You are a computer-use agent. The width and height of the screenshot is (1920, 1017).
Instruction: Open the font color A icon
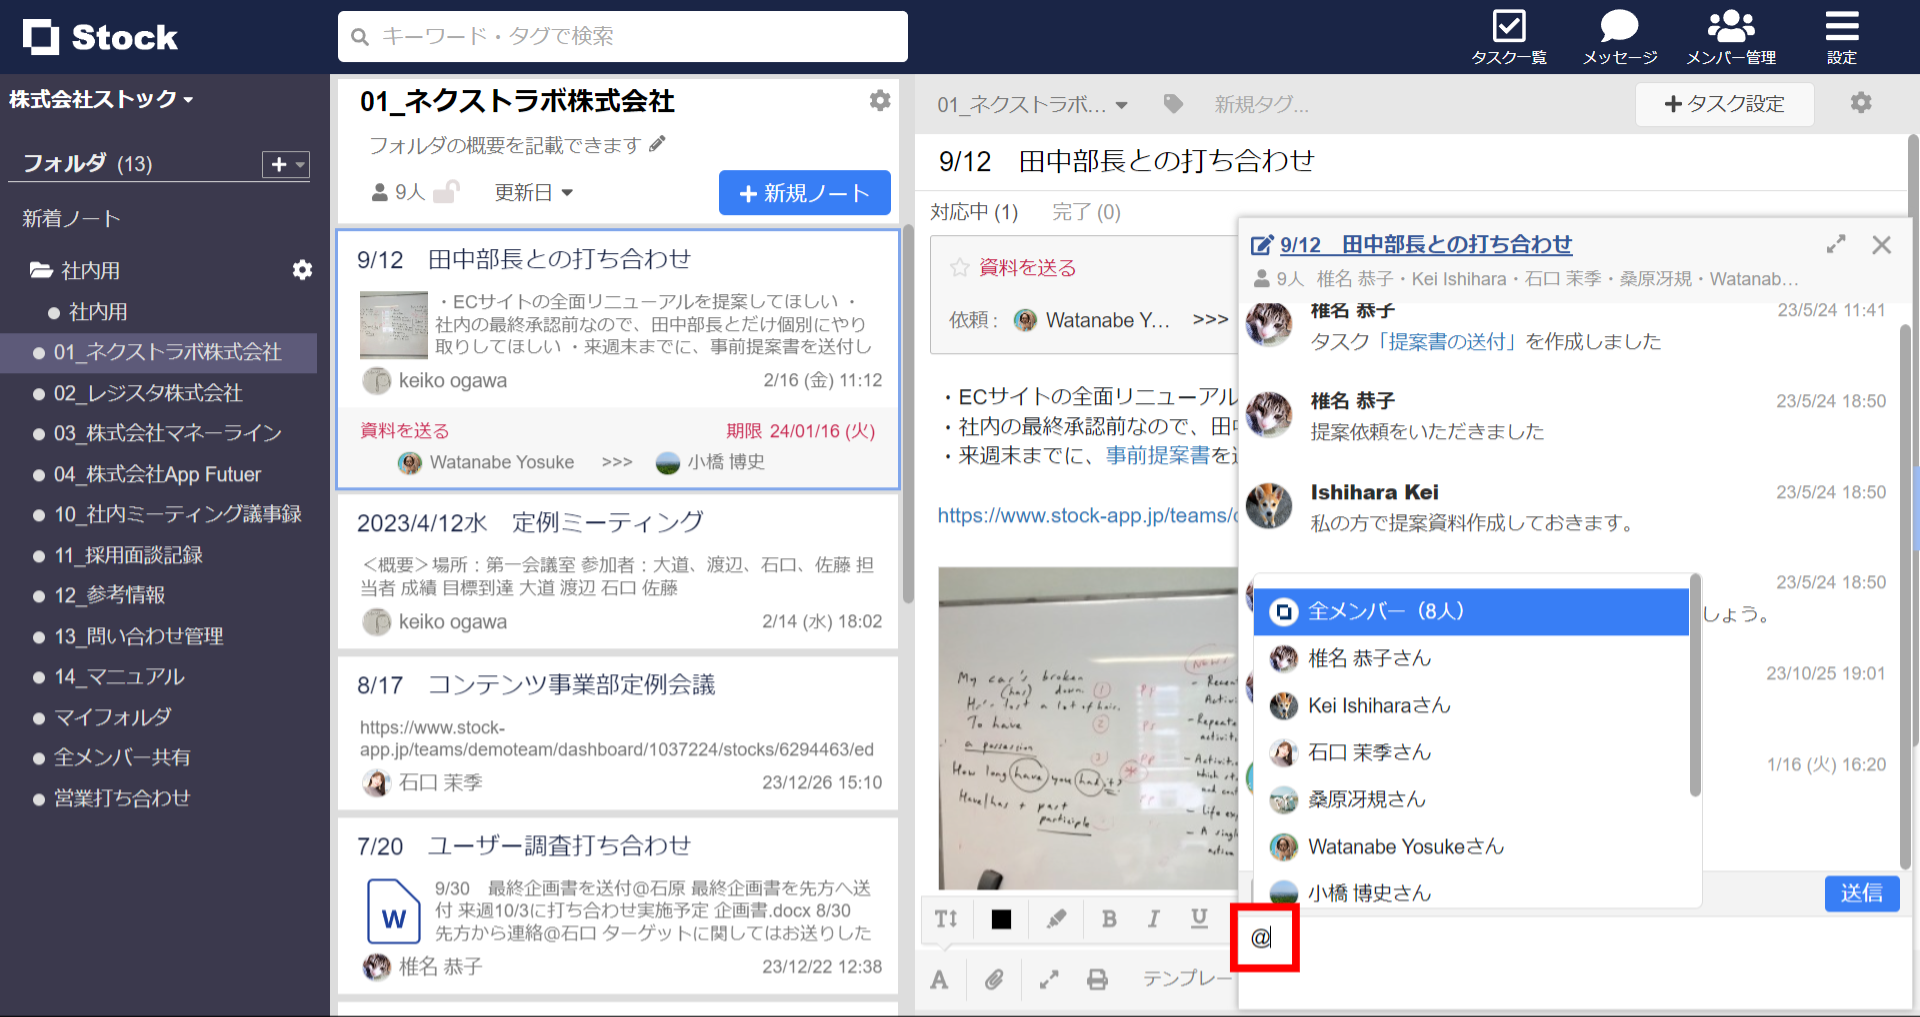point(939,980)
